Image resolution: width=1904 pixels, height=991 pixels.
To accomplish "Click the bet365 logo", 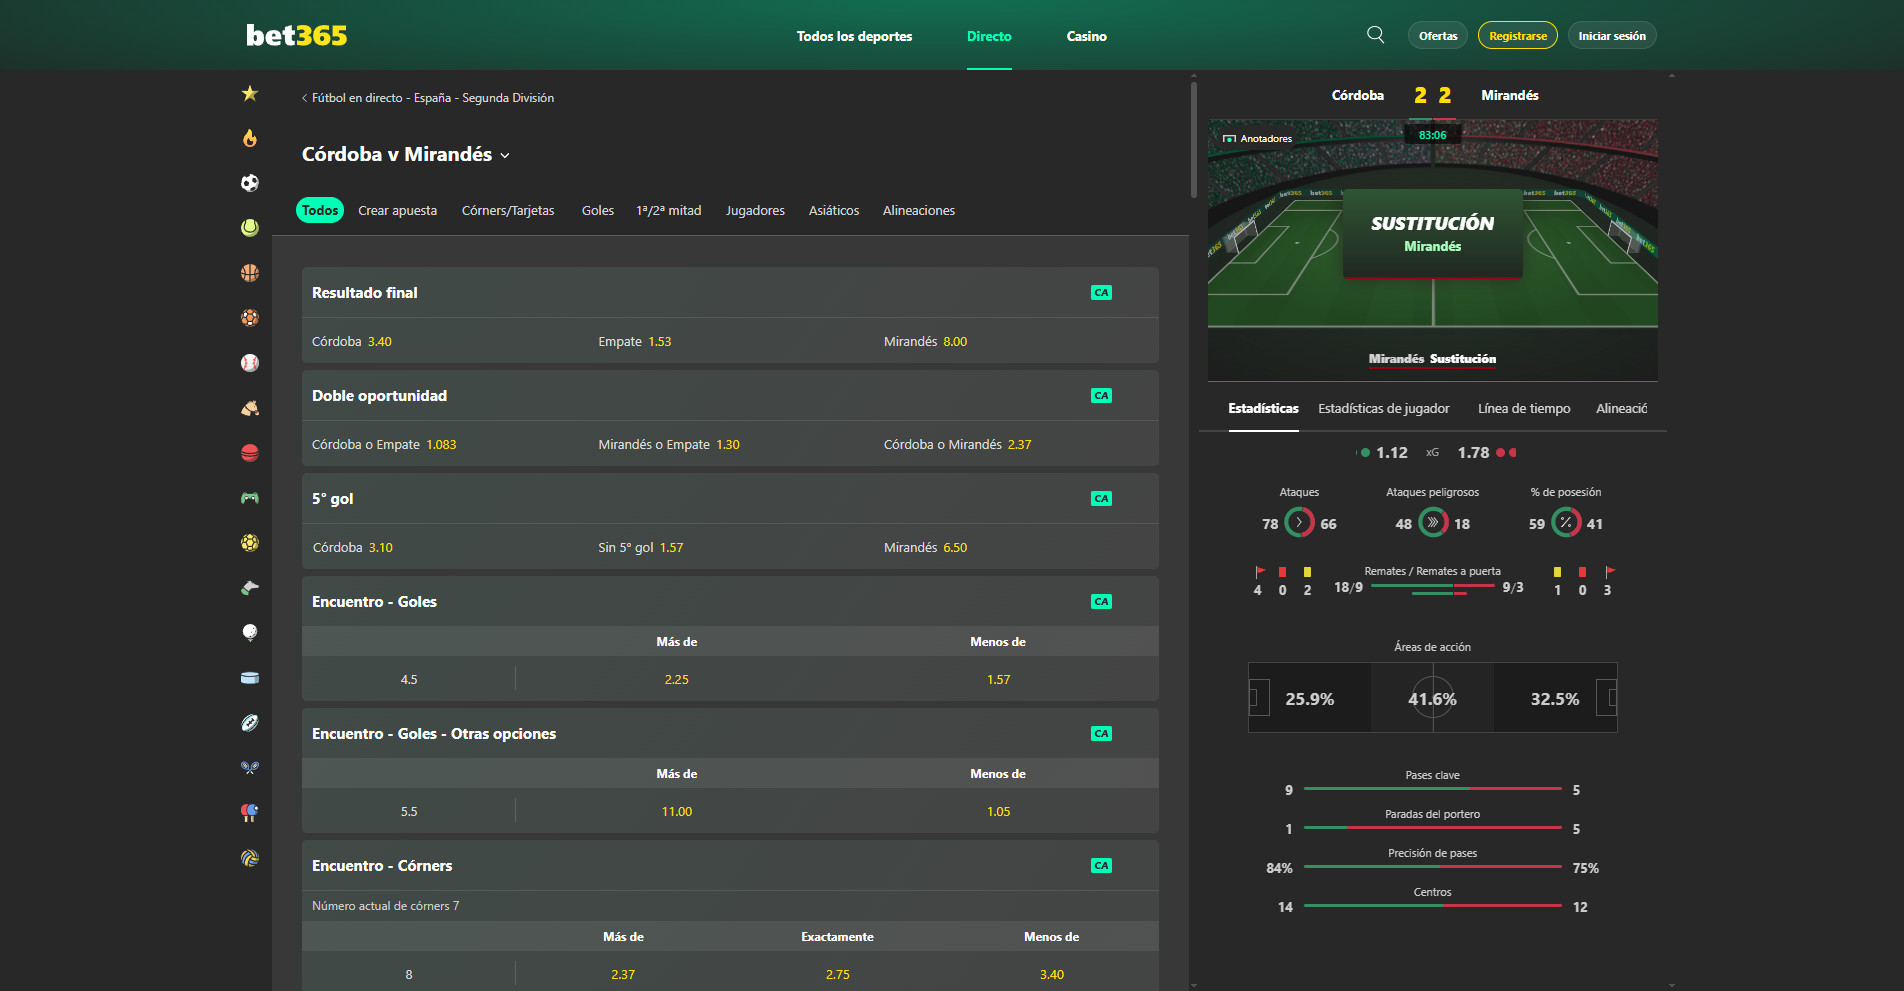I will pos(297,36).
